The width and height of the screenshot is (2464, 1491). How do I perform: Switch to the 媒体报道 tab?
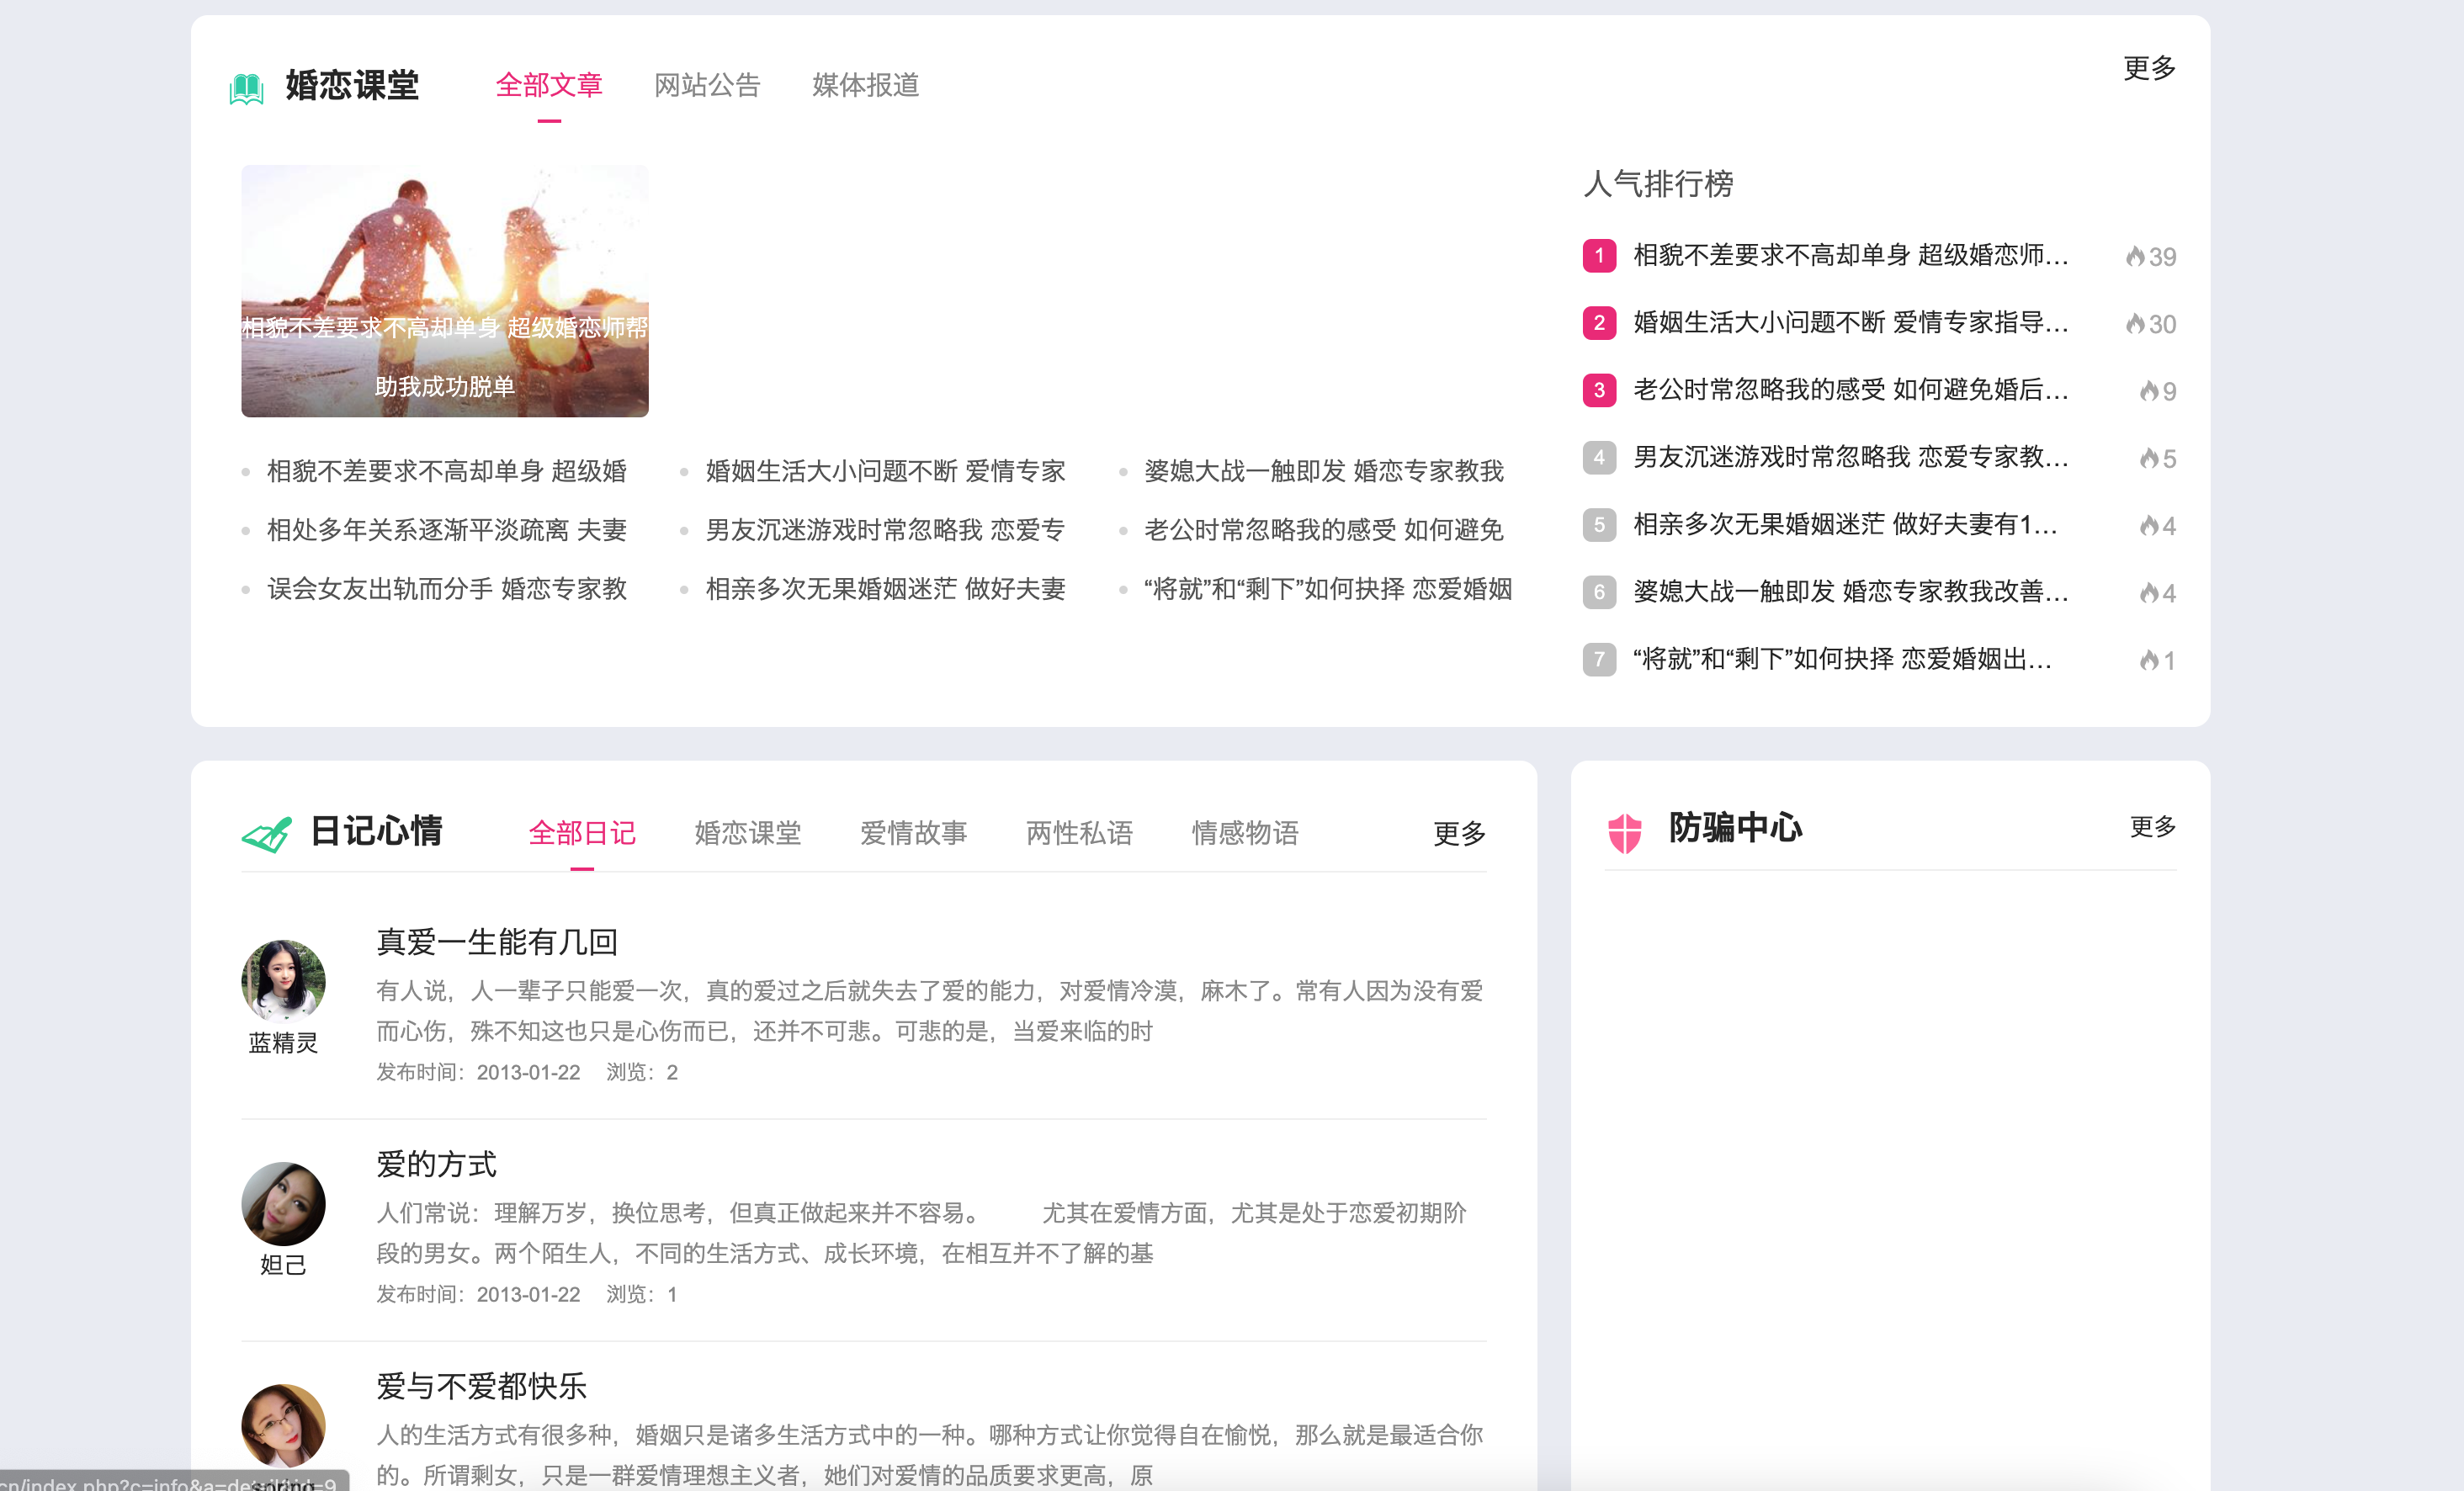pos(865,85)
